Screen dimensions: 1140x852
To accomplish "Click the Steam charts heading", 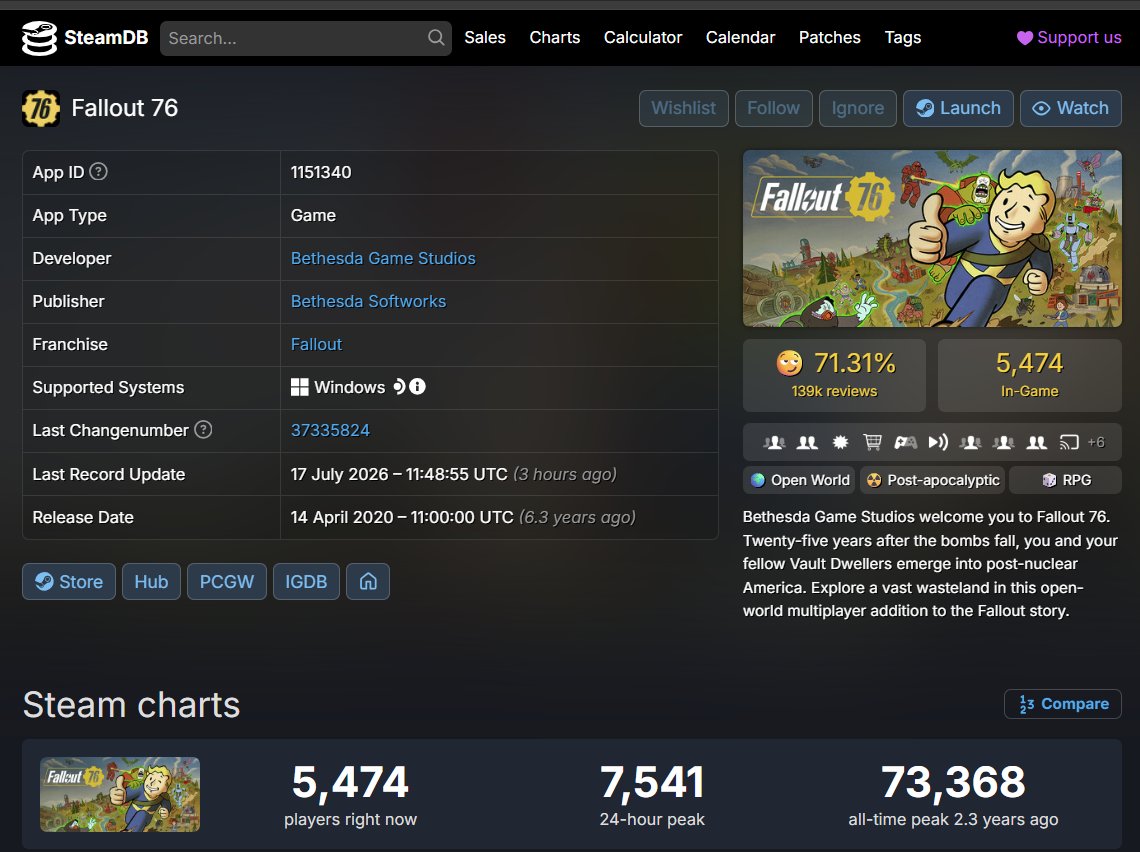I will tap(132, 704).
